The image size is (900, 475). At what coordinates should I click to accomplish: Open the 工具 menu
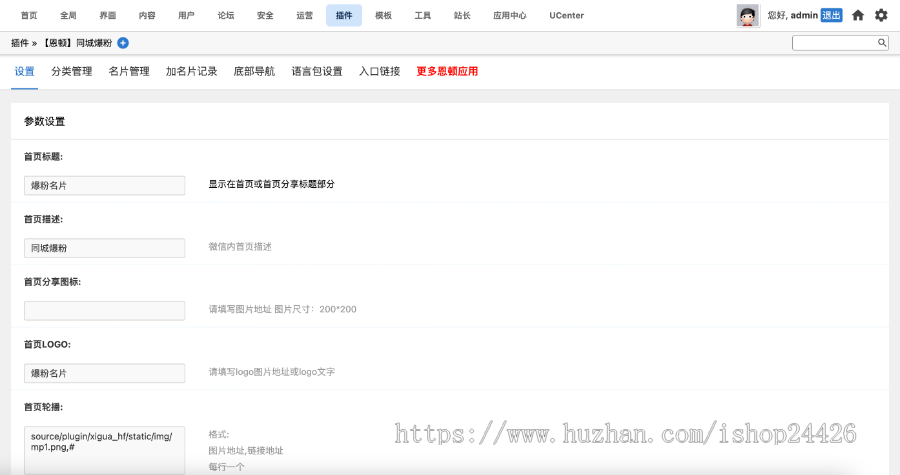coord(422,15)
